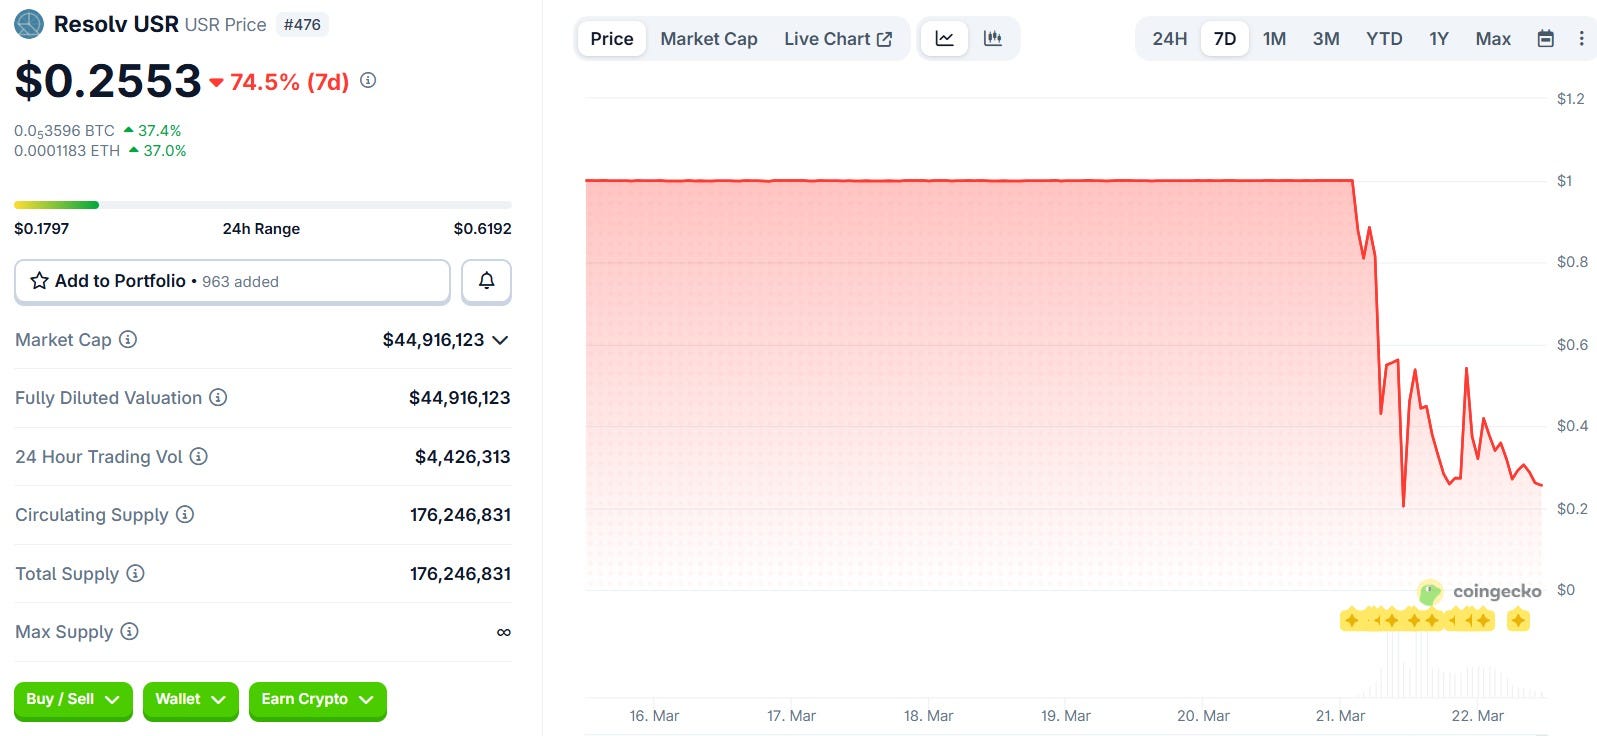Click the $0.6192 range high value
The width and height of the screenshot is (1597, 736).
[x=483, y=228]
